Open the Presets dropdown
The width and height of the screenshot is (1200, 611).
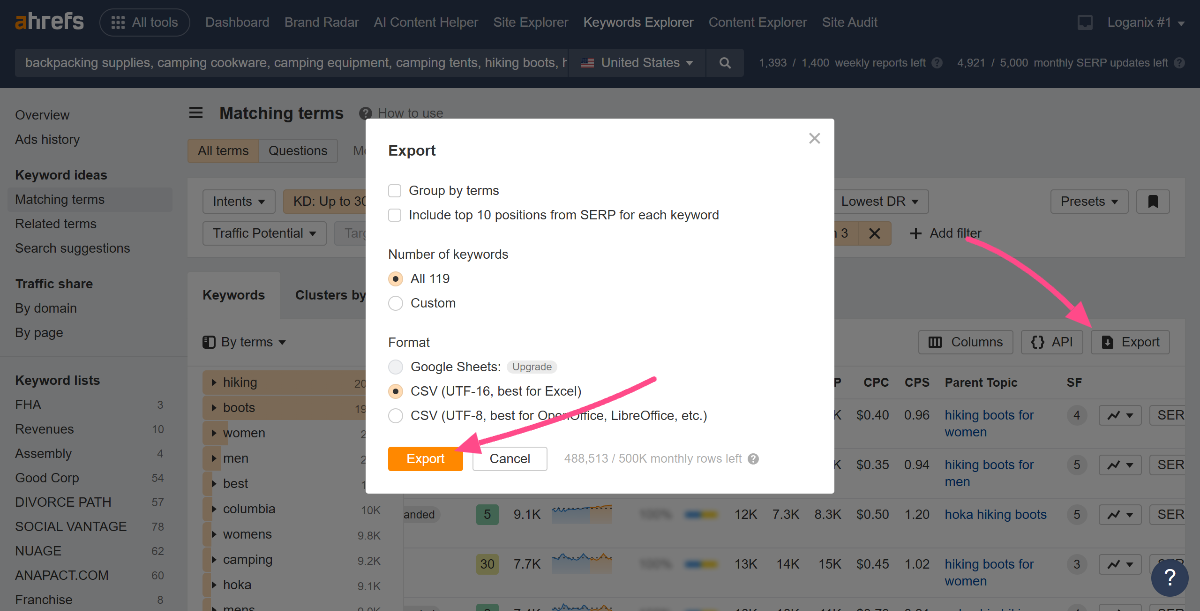coord(1089,201)
